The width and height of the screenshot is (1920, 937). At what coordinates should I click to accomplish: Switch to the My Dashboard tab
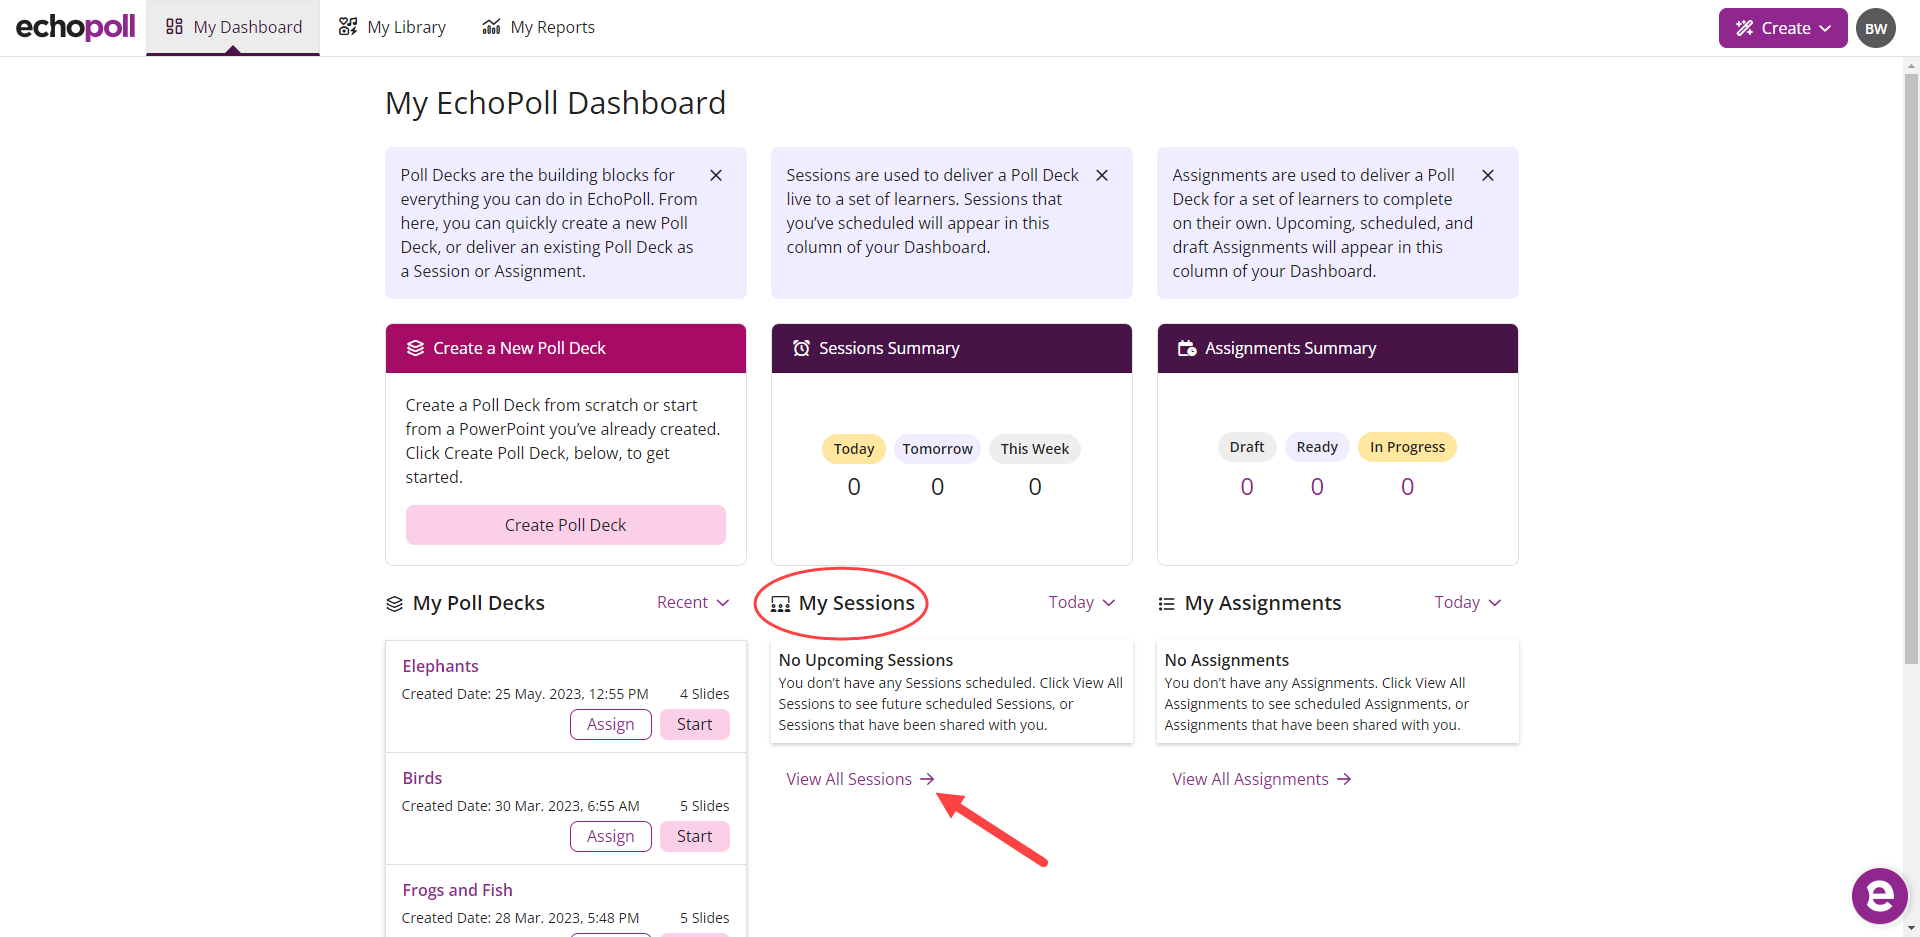click(233, 27)
